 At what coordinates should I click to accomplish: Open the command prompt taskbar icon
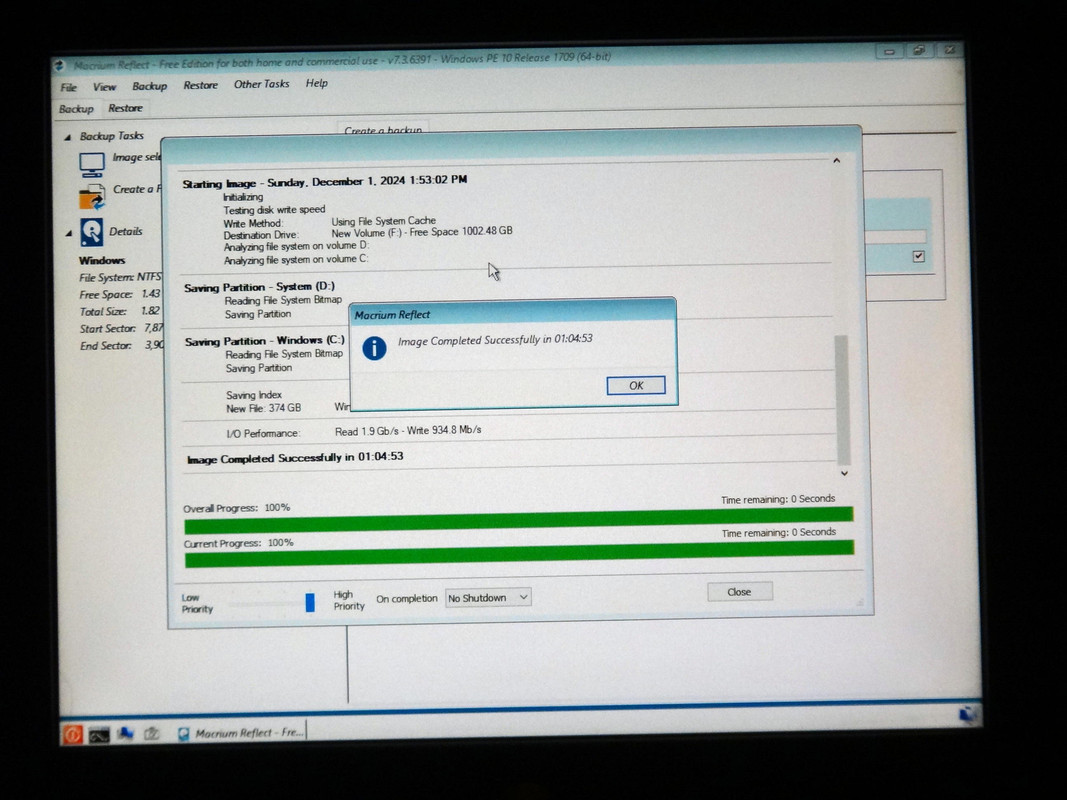tap(99, 735)
